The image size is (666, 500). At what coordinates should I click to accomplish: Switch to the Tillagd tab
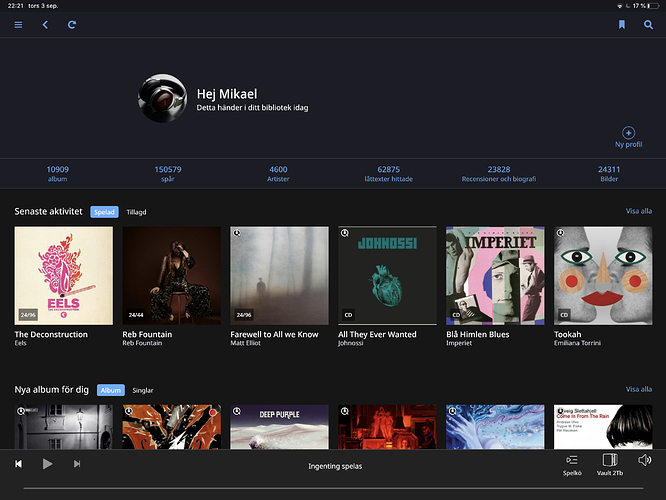pyautogui.click(x=136, y=212)
